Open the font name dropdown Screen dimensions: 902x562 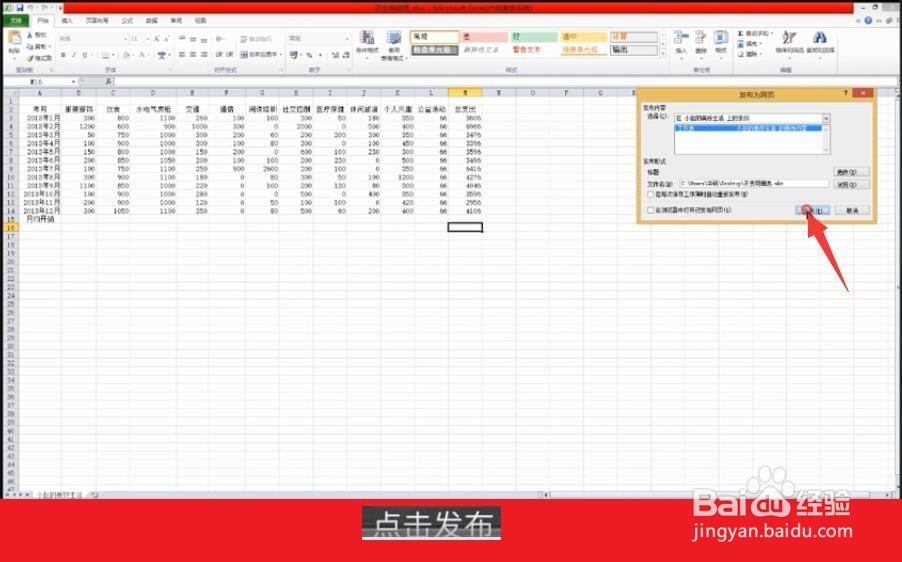tap(125, 39)
